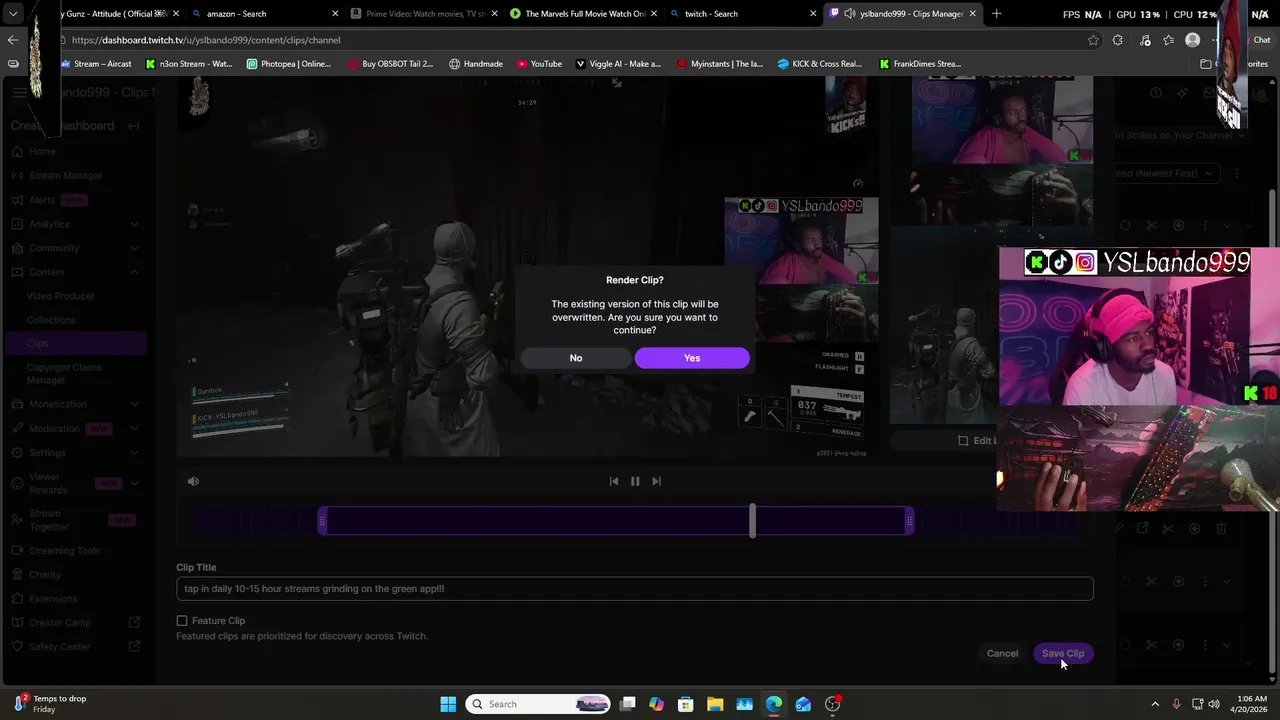Skip to previous frame in clip player
The width and height of the screenshot is (1280, 720).
614,481
